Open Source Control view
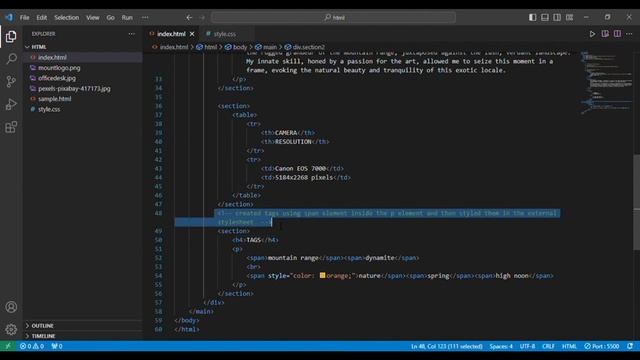 11,82
